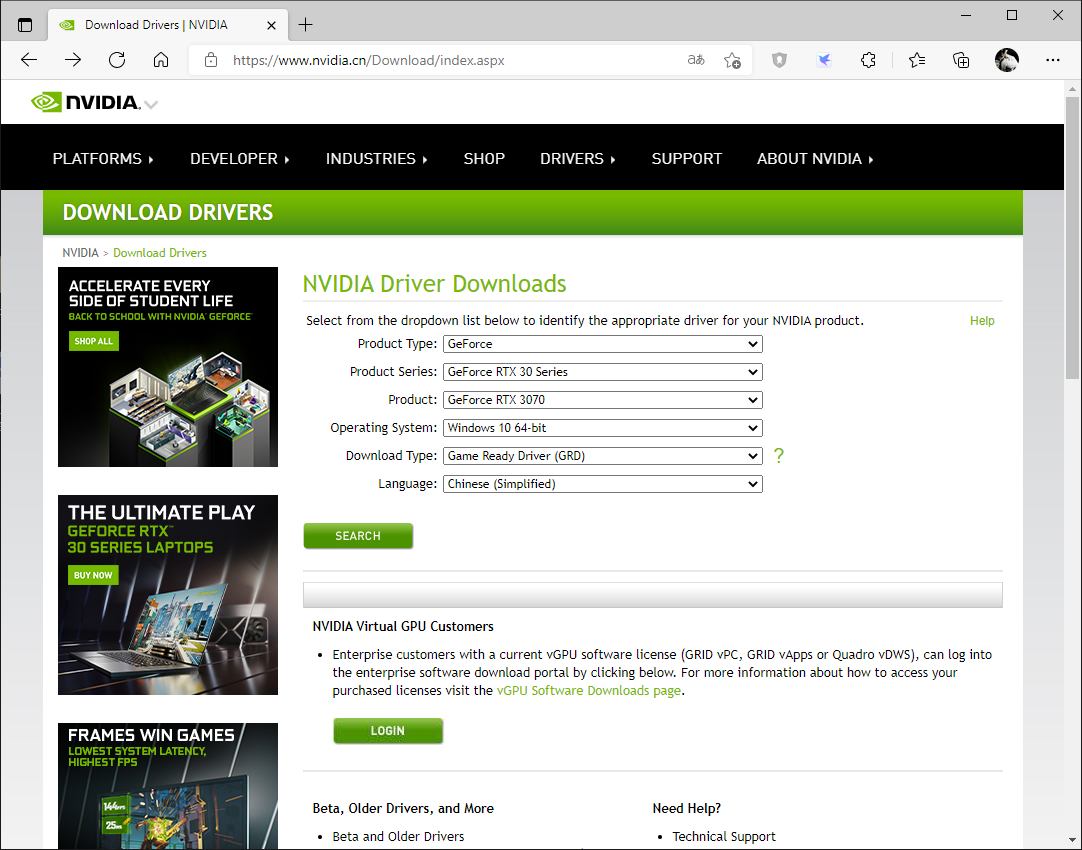Open the Collections icon
The height and width of the screenshot is (850, 1082).
[x=961, y=60]
